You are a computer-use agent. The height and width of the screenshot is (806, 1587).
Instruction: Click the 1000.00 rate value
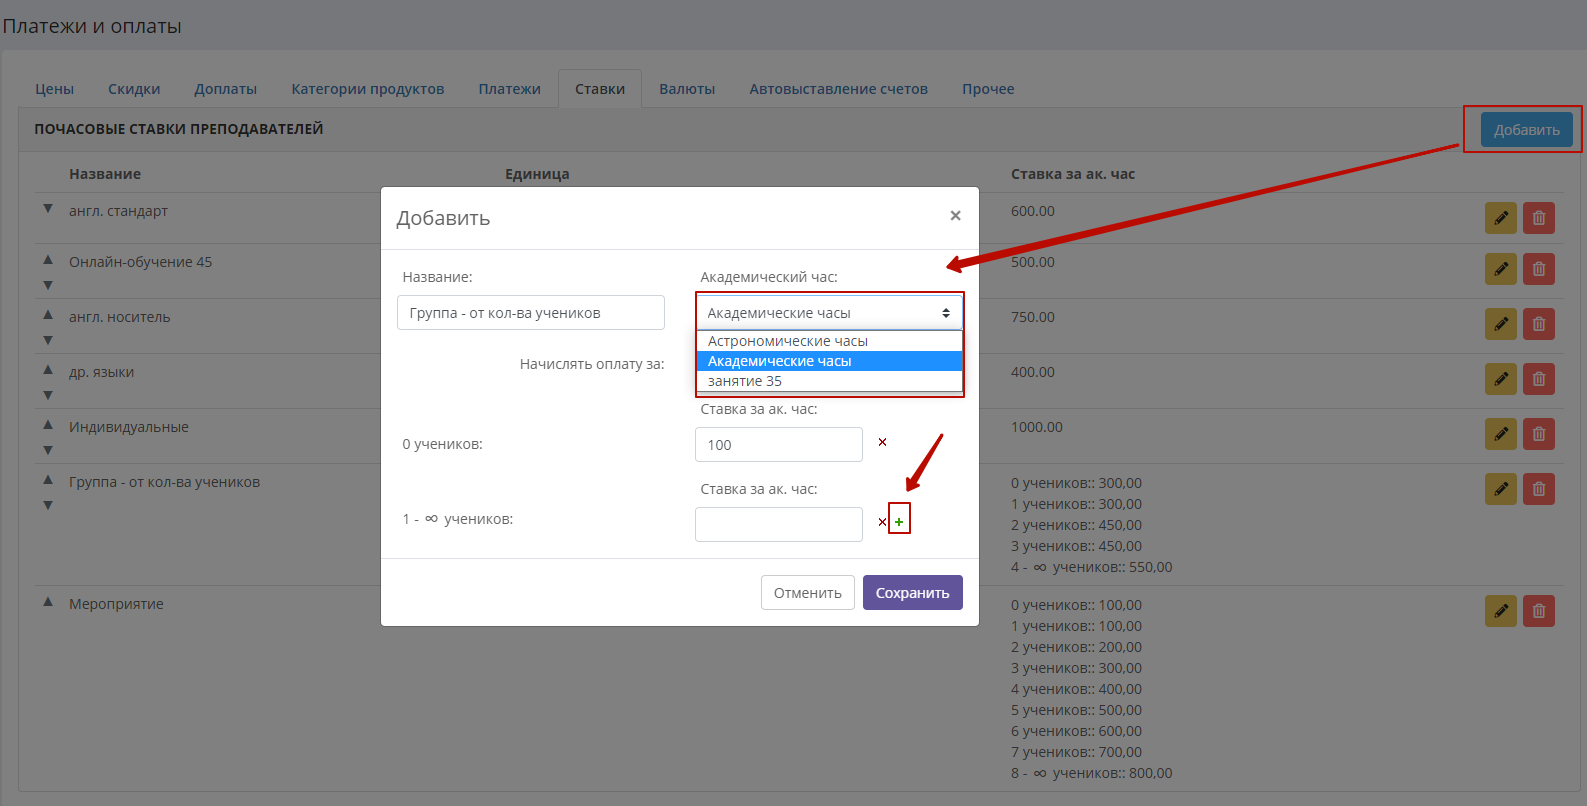[1037, 427]
